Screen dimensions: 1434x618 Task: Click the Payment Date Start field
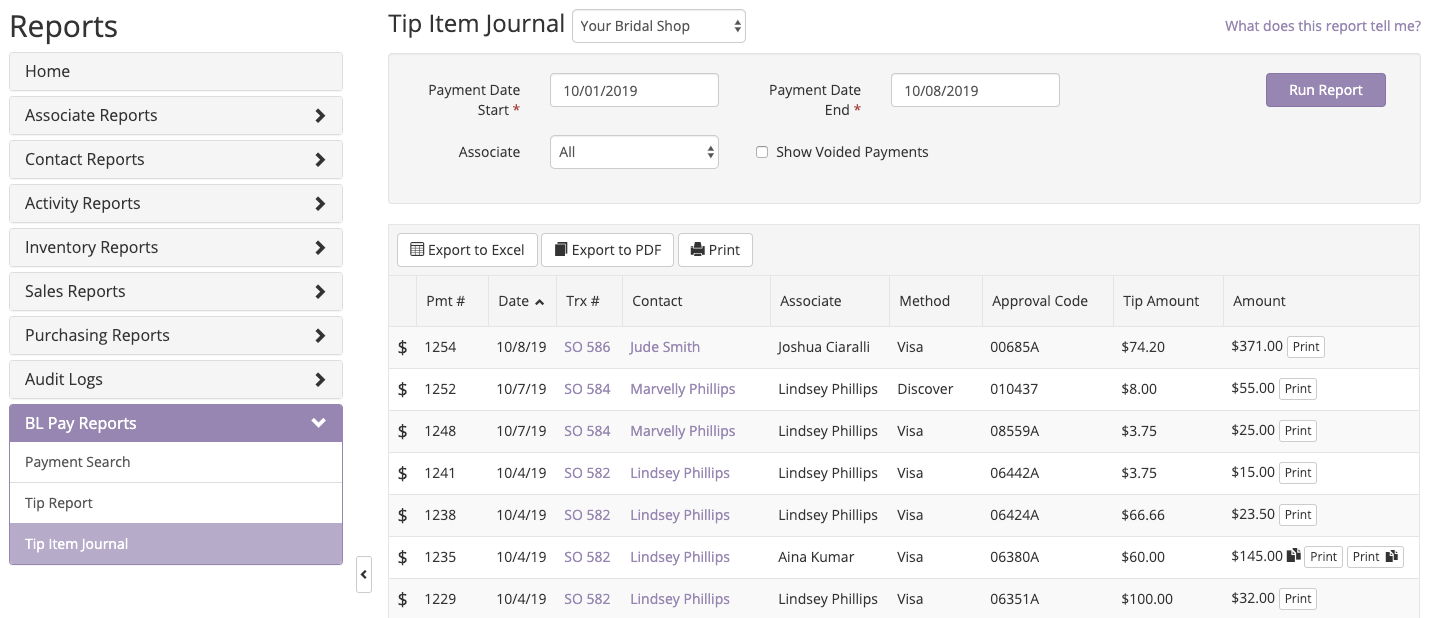(x=634, y=90)
